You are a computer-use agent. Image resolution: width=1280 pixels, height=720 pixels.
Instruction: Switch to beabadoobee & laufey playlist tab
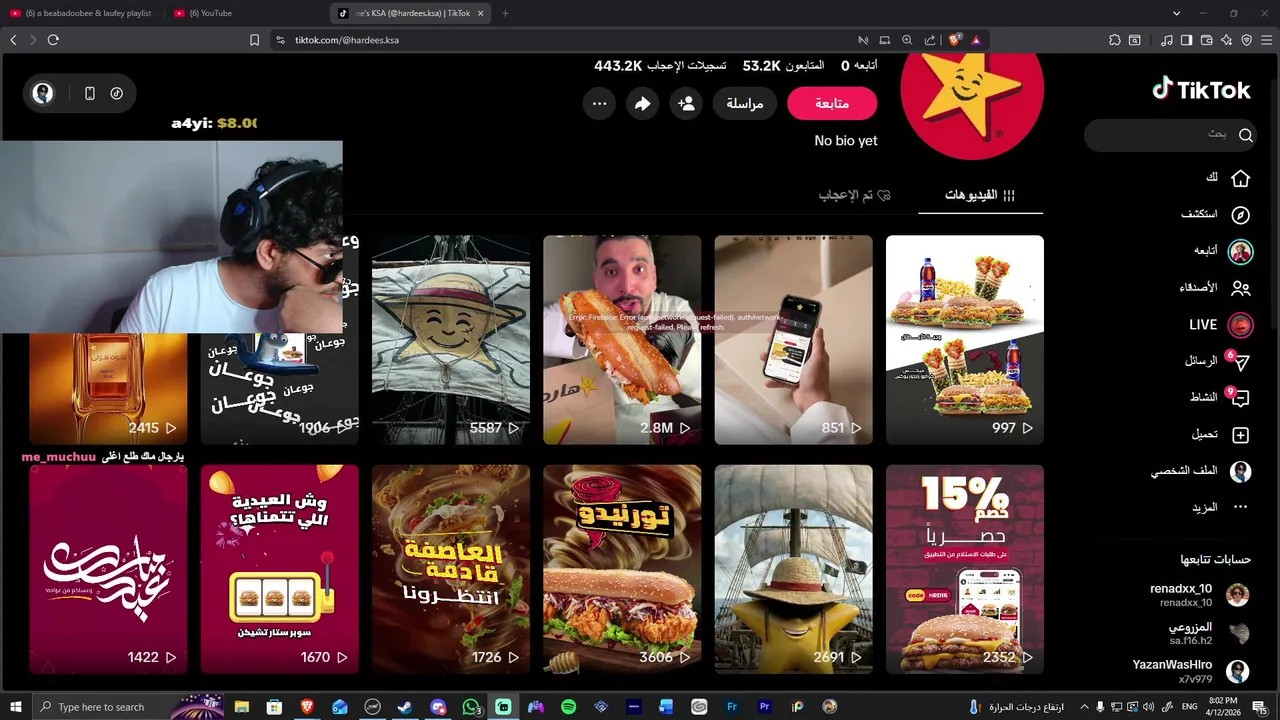pos(82,13)
